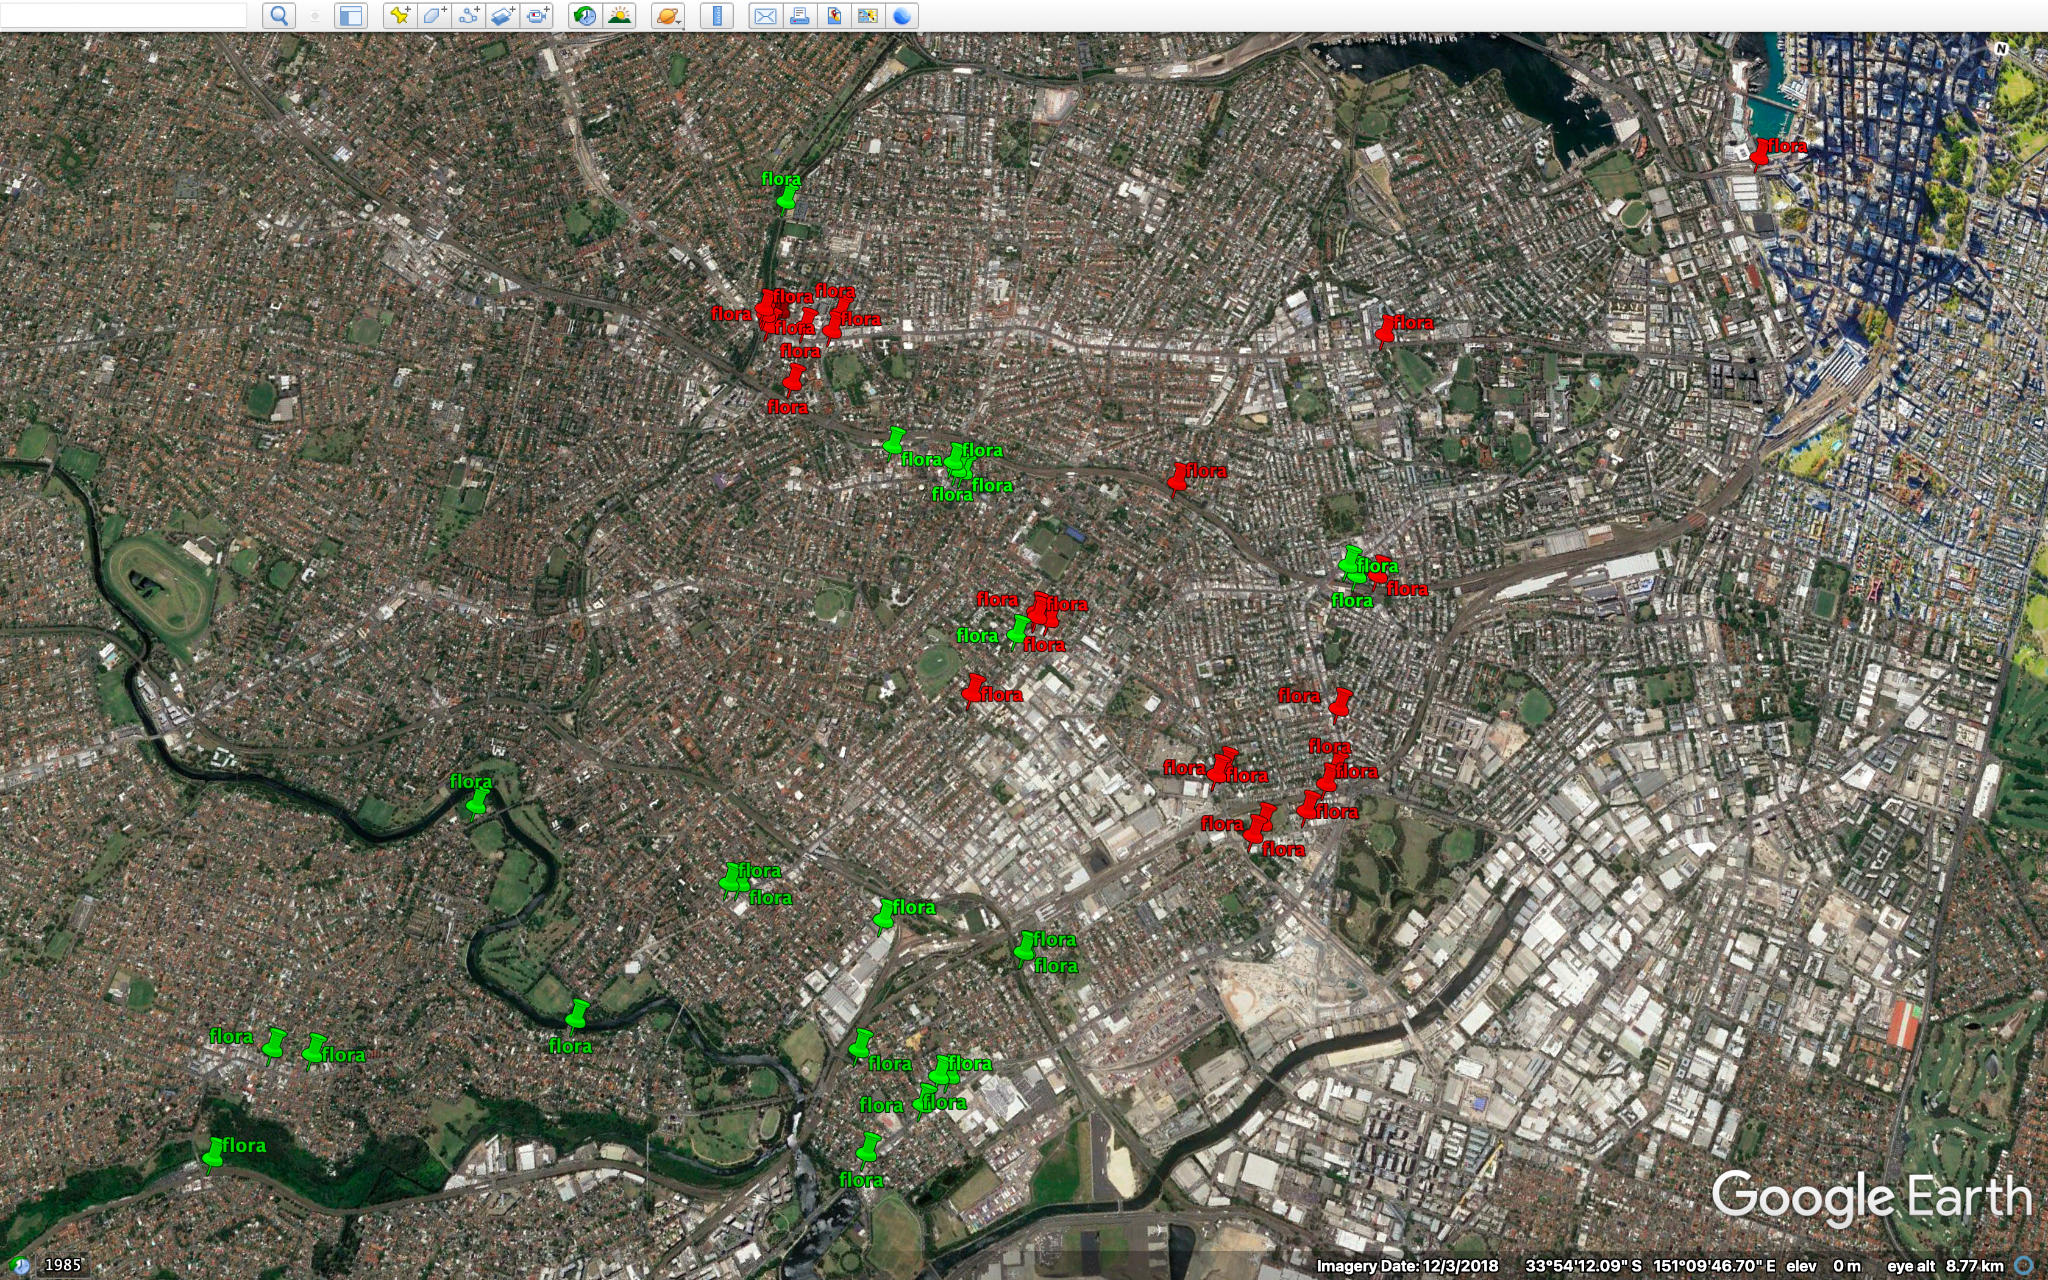Viewport: 2048px width, 1280px height.
Task: Email the current view
Action: [x=765, y=16]
